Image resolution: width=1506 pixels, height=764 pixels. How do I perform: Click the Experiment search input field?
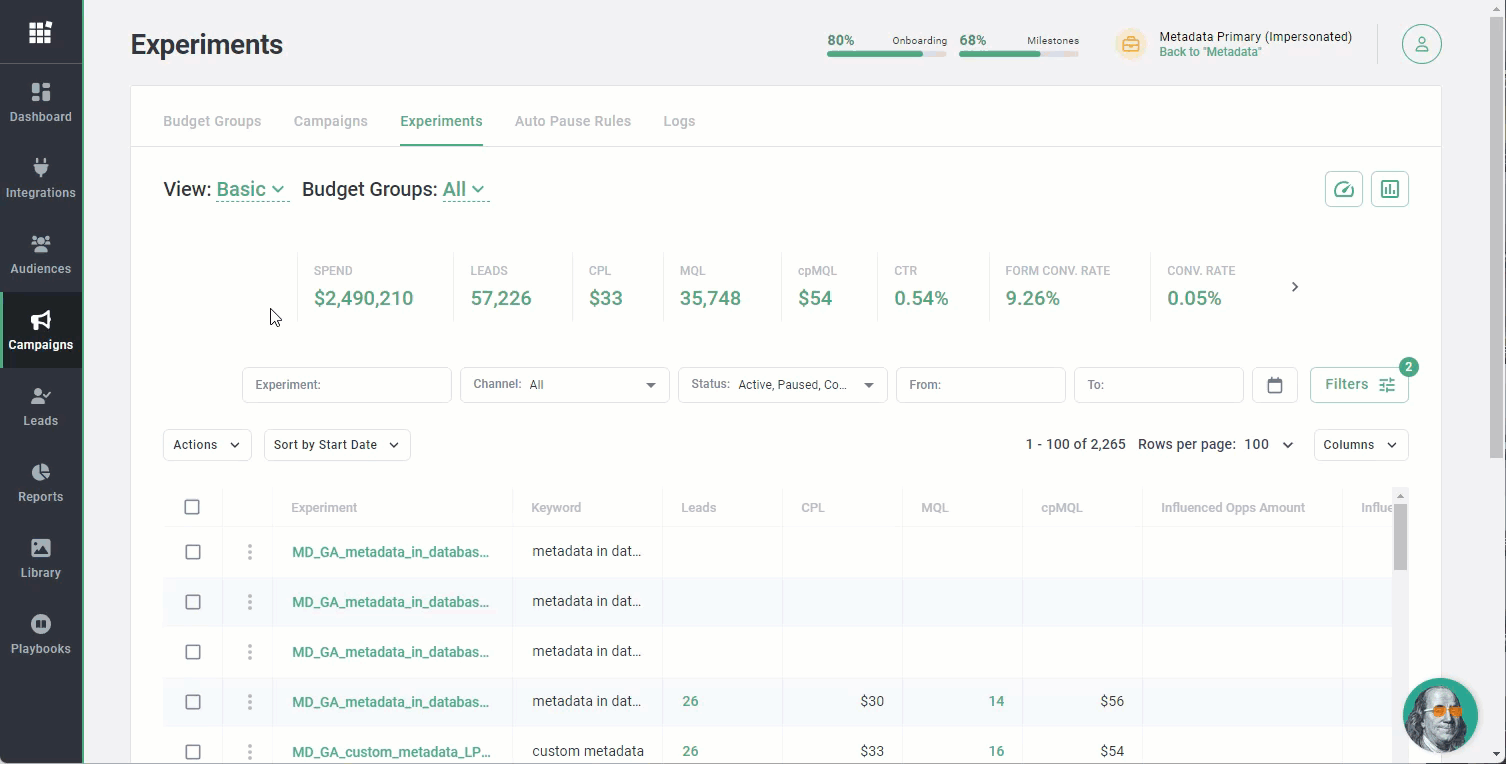point(346,385)
